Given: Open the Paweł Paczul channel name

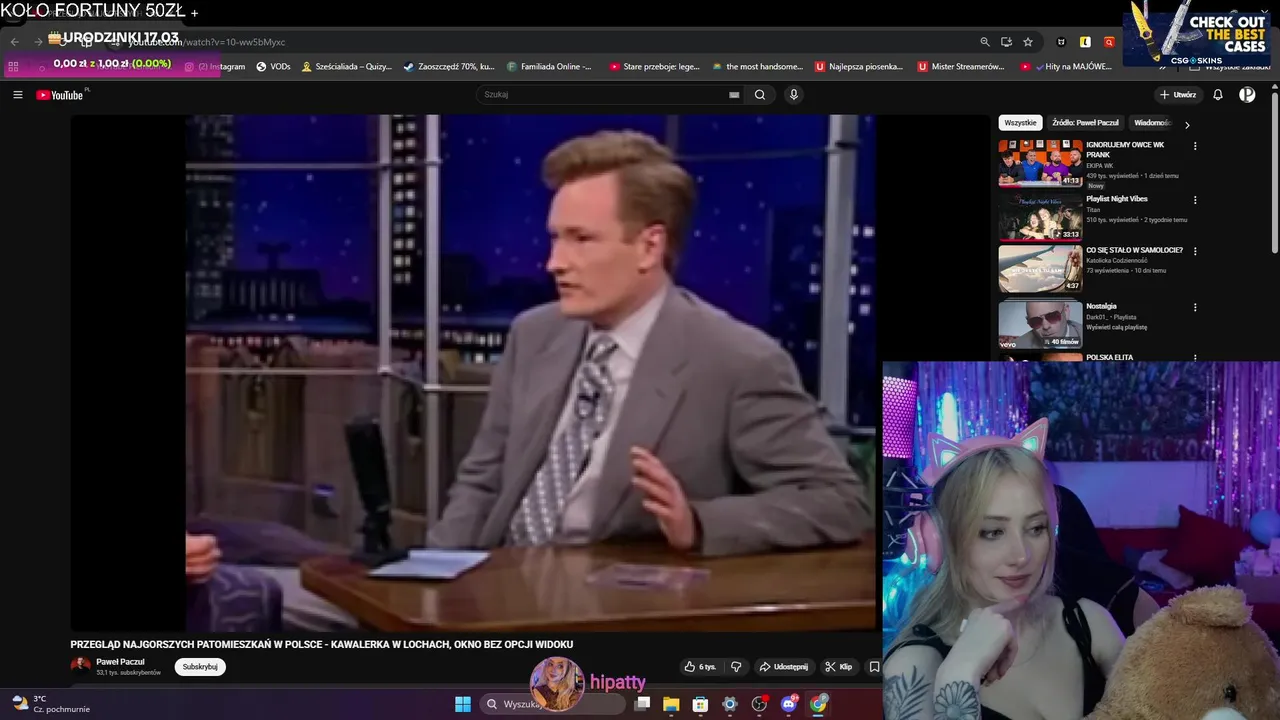Looking at the screenshot, I should pyautogui.click(x=120, y=662).
